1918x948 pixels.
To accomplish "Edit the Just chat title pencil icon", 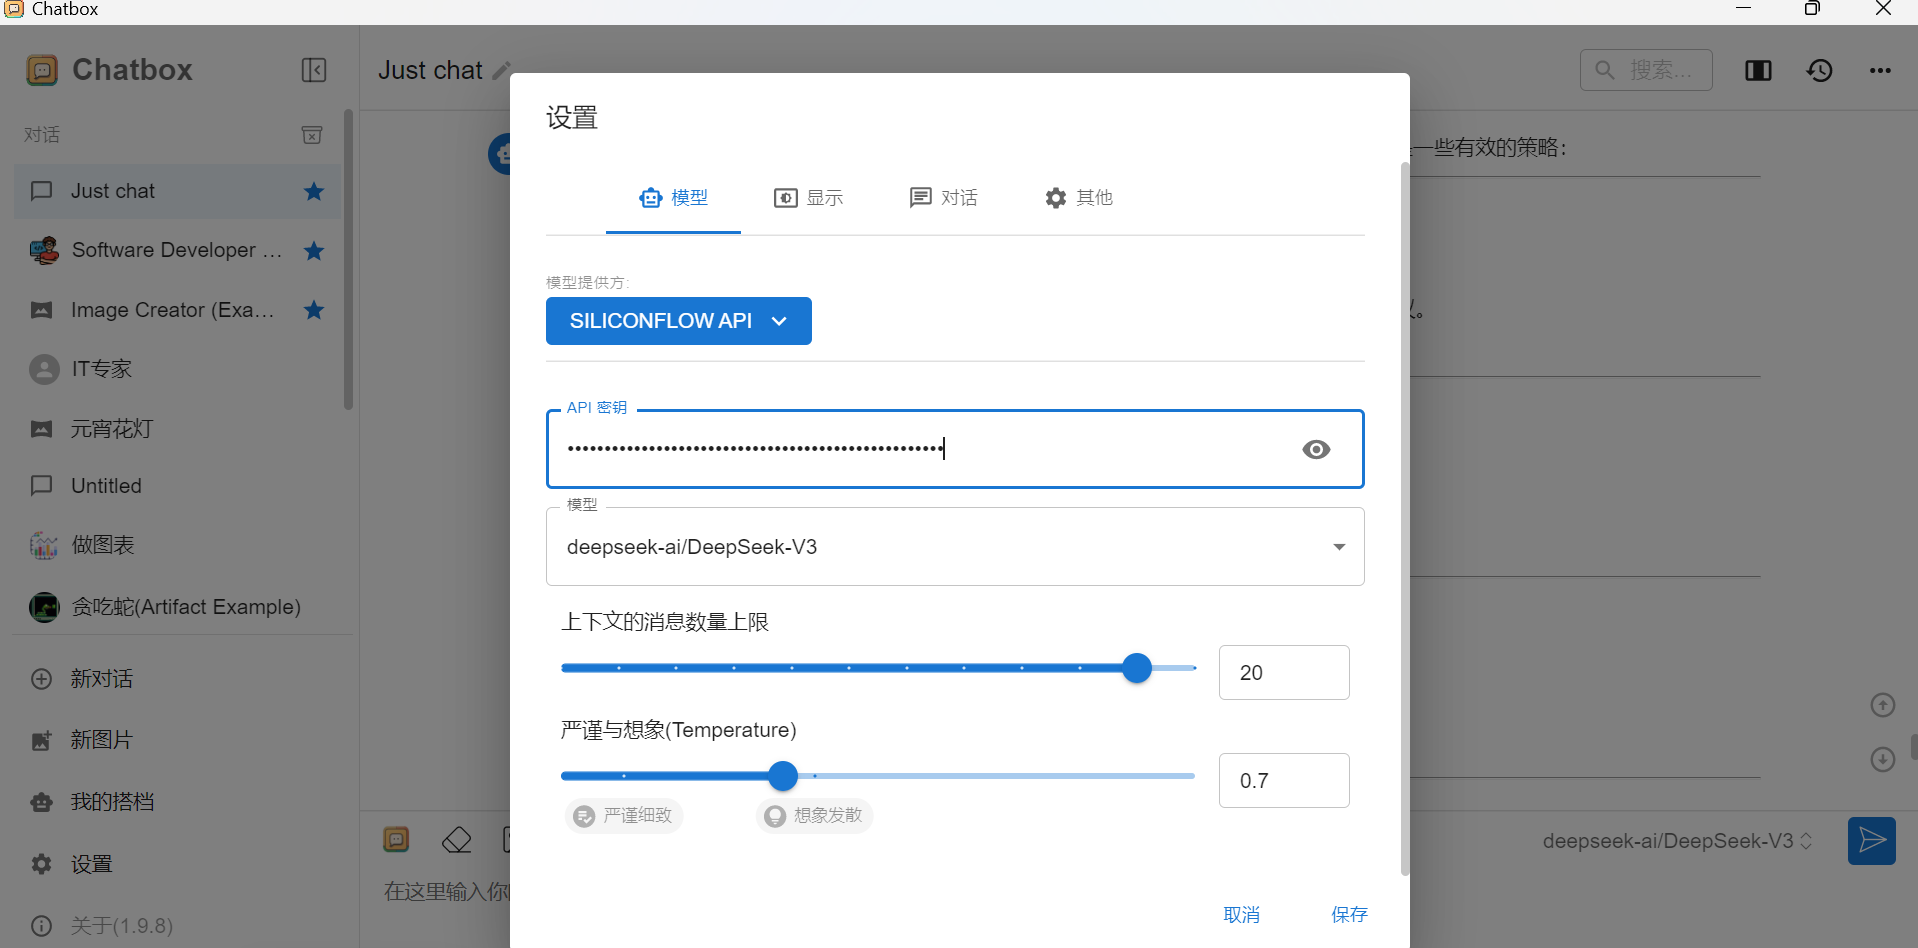I will (502, 71).
